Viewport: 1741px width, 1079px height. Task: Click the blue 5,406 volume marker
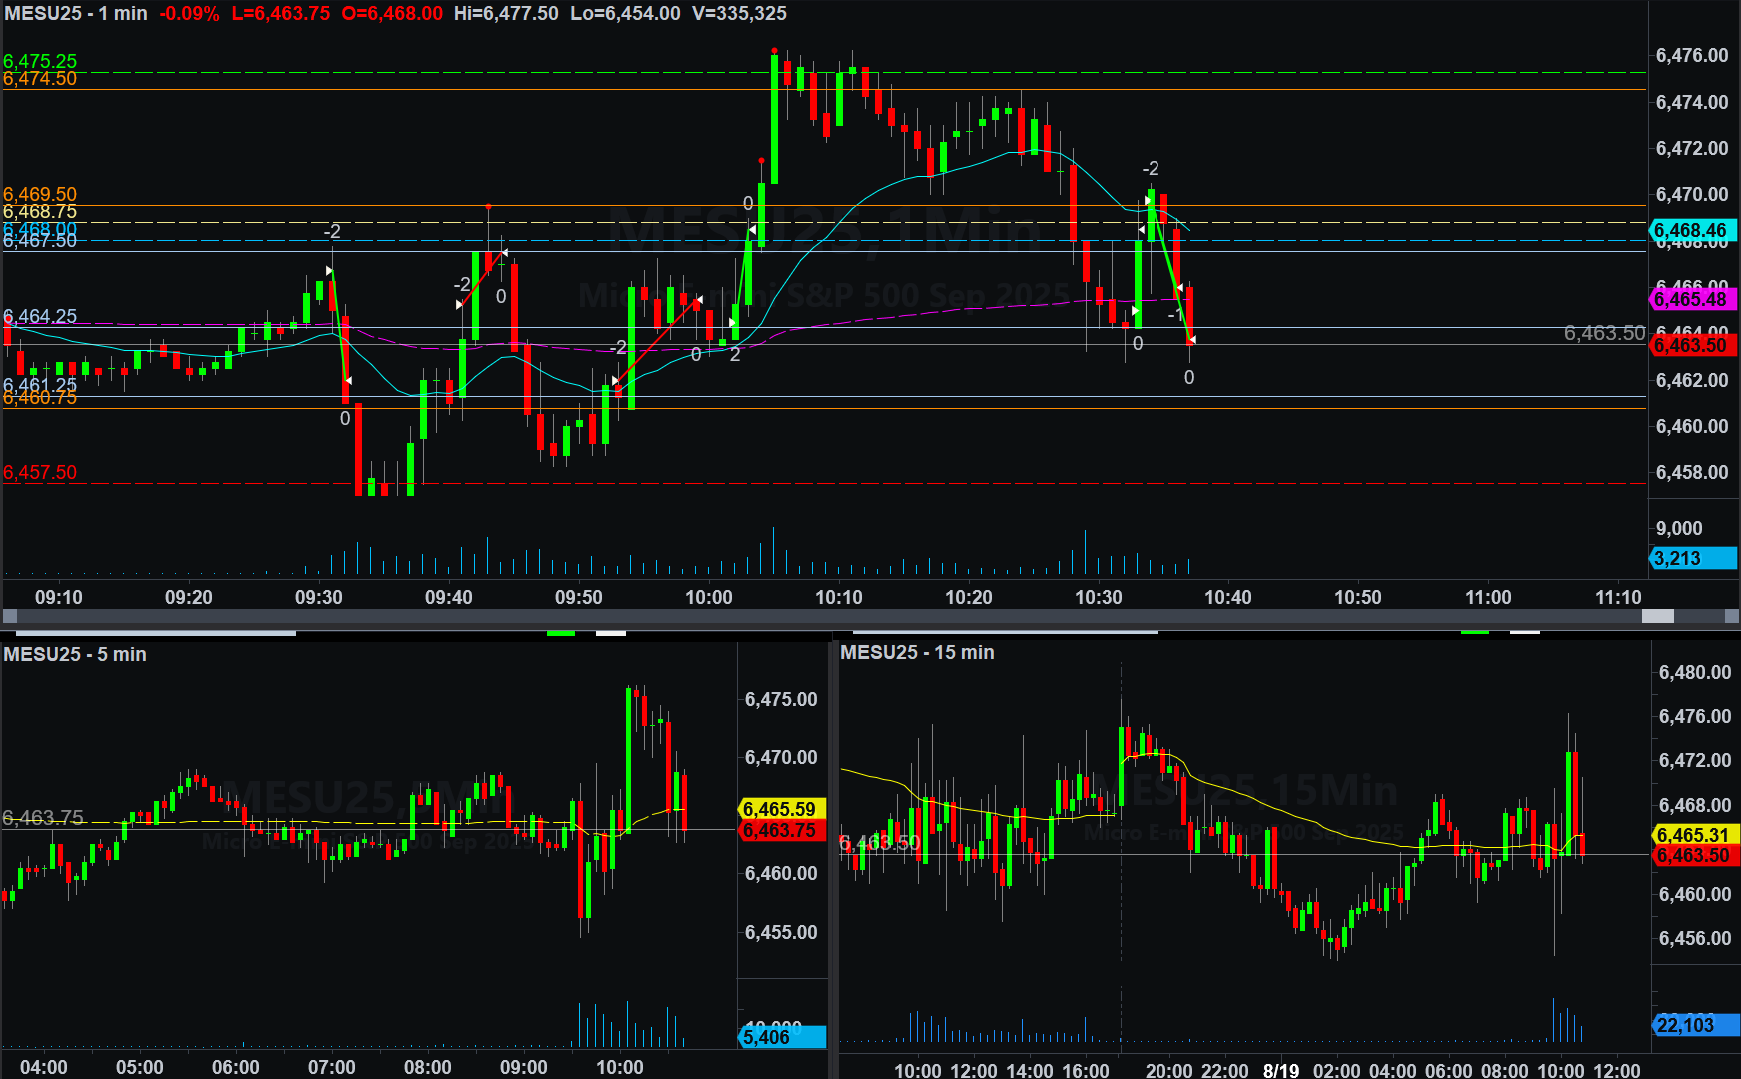pos(780,1037)
